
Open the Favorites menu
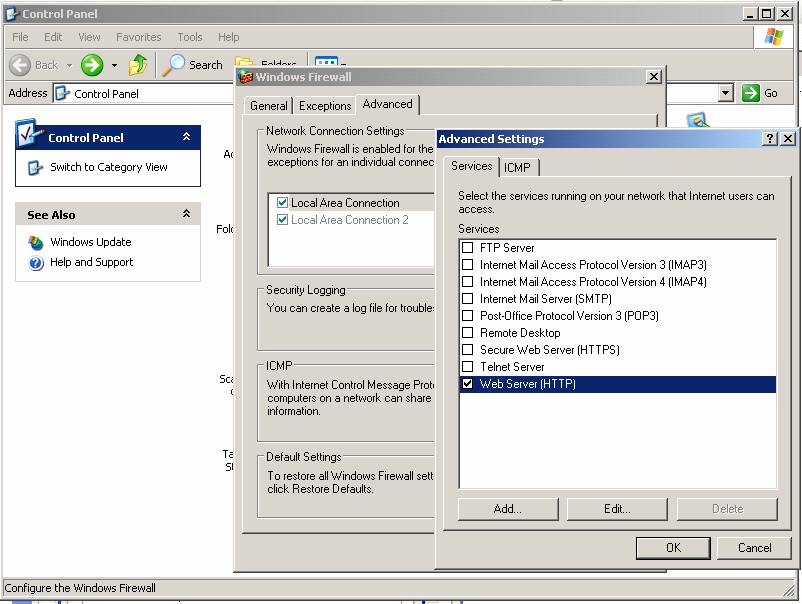[x=139, y=37]
